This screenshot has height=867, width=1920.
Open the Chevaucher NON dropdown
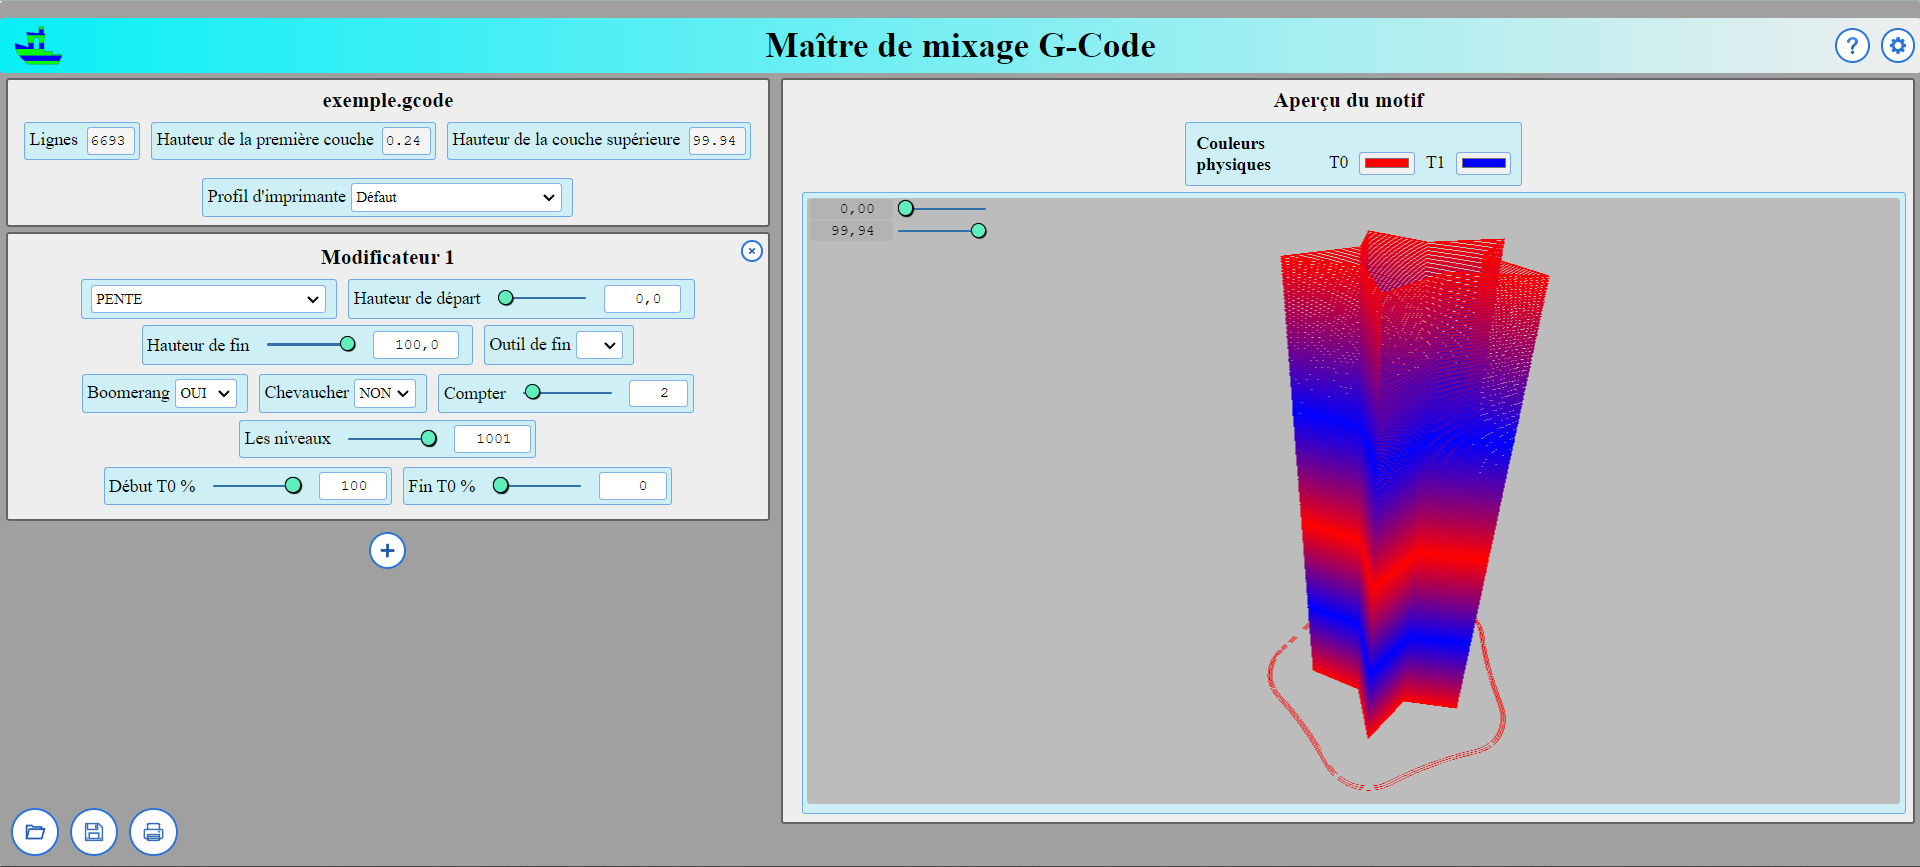[x=385, y=393]
